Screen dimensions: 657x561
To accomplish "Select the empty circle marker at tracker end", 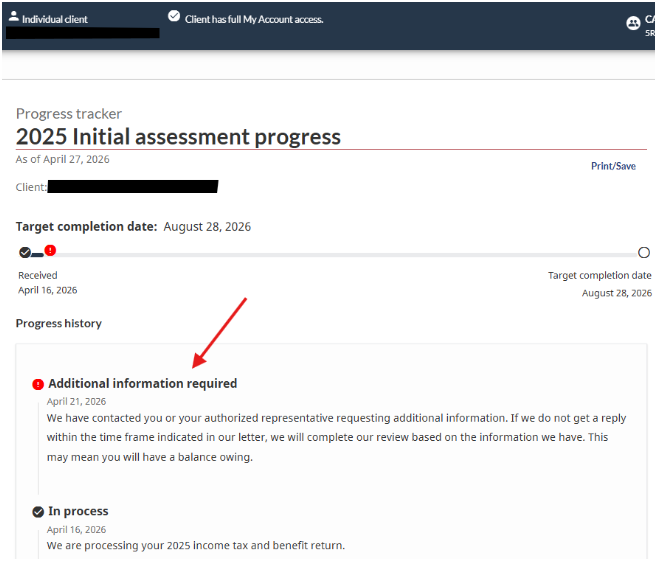I will pyautogui.click(x=643, y=253).
